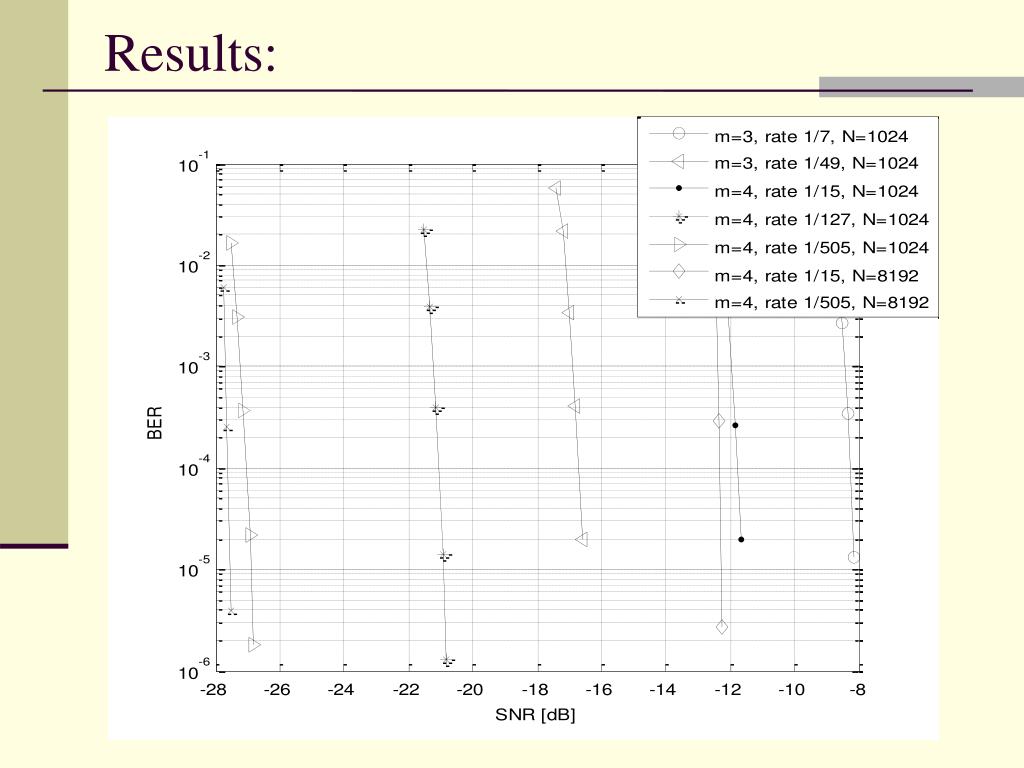Click the 'BER' y-axis label

(155, 423)
